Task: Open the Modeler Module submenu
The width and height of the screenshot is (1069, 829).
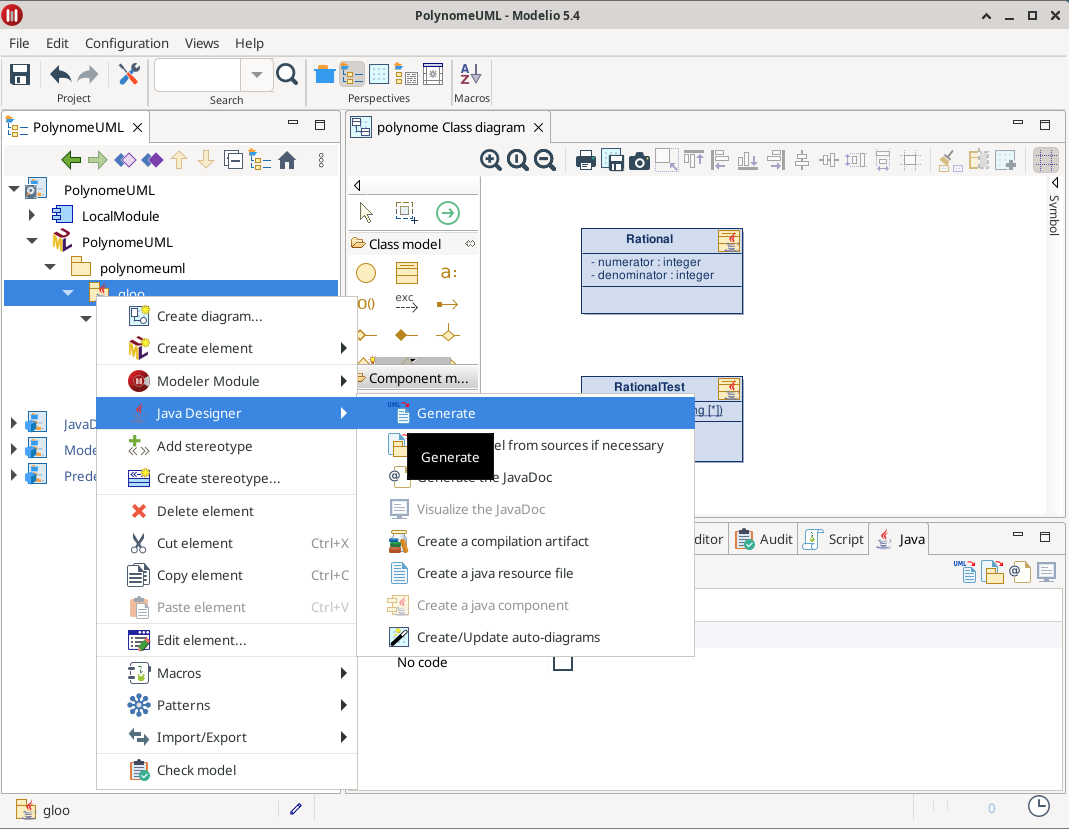Action: click(226, 381)
